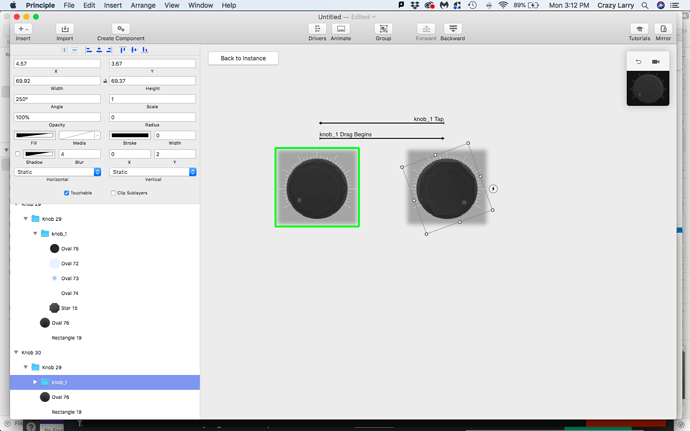Open the Horizontal Static dropdown
The height and width of the screenshot is (431, 690).
(58, 172)
